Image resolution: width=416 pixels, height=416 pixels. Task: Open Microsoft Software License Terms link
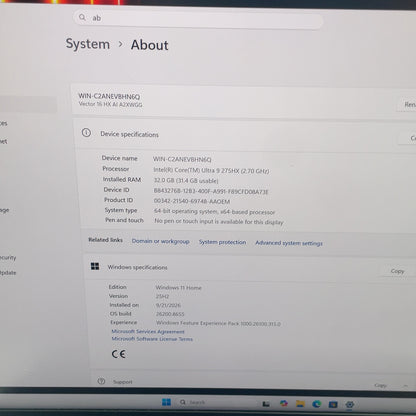click(x=152, y=339)
